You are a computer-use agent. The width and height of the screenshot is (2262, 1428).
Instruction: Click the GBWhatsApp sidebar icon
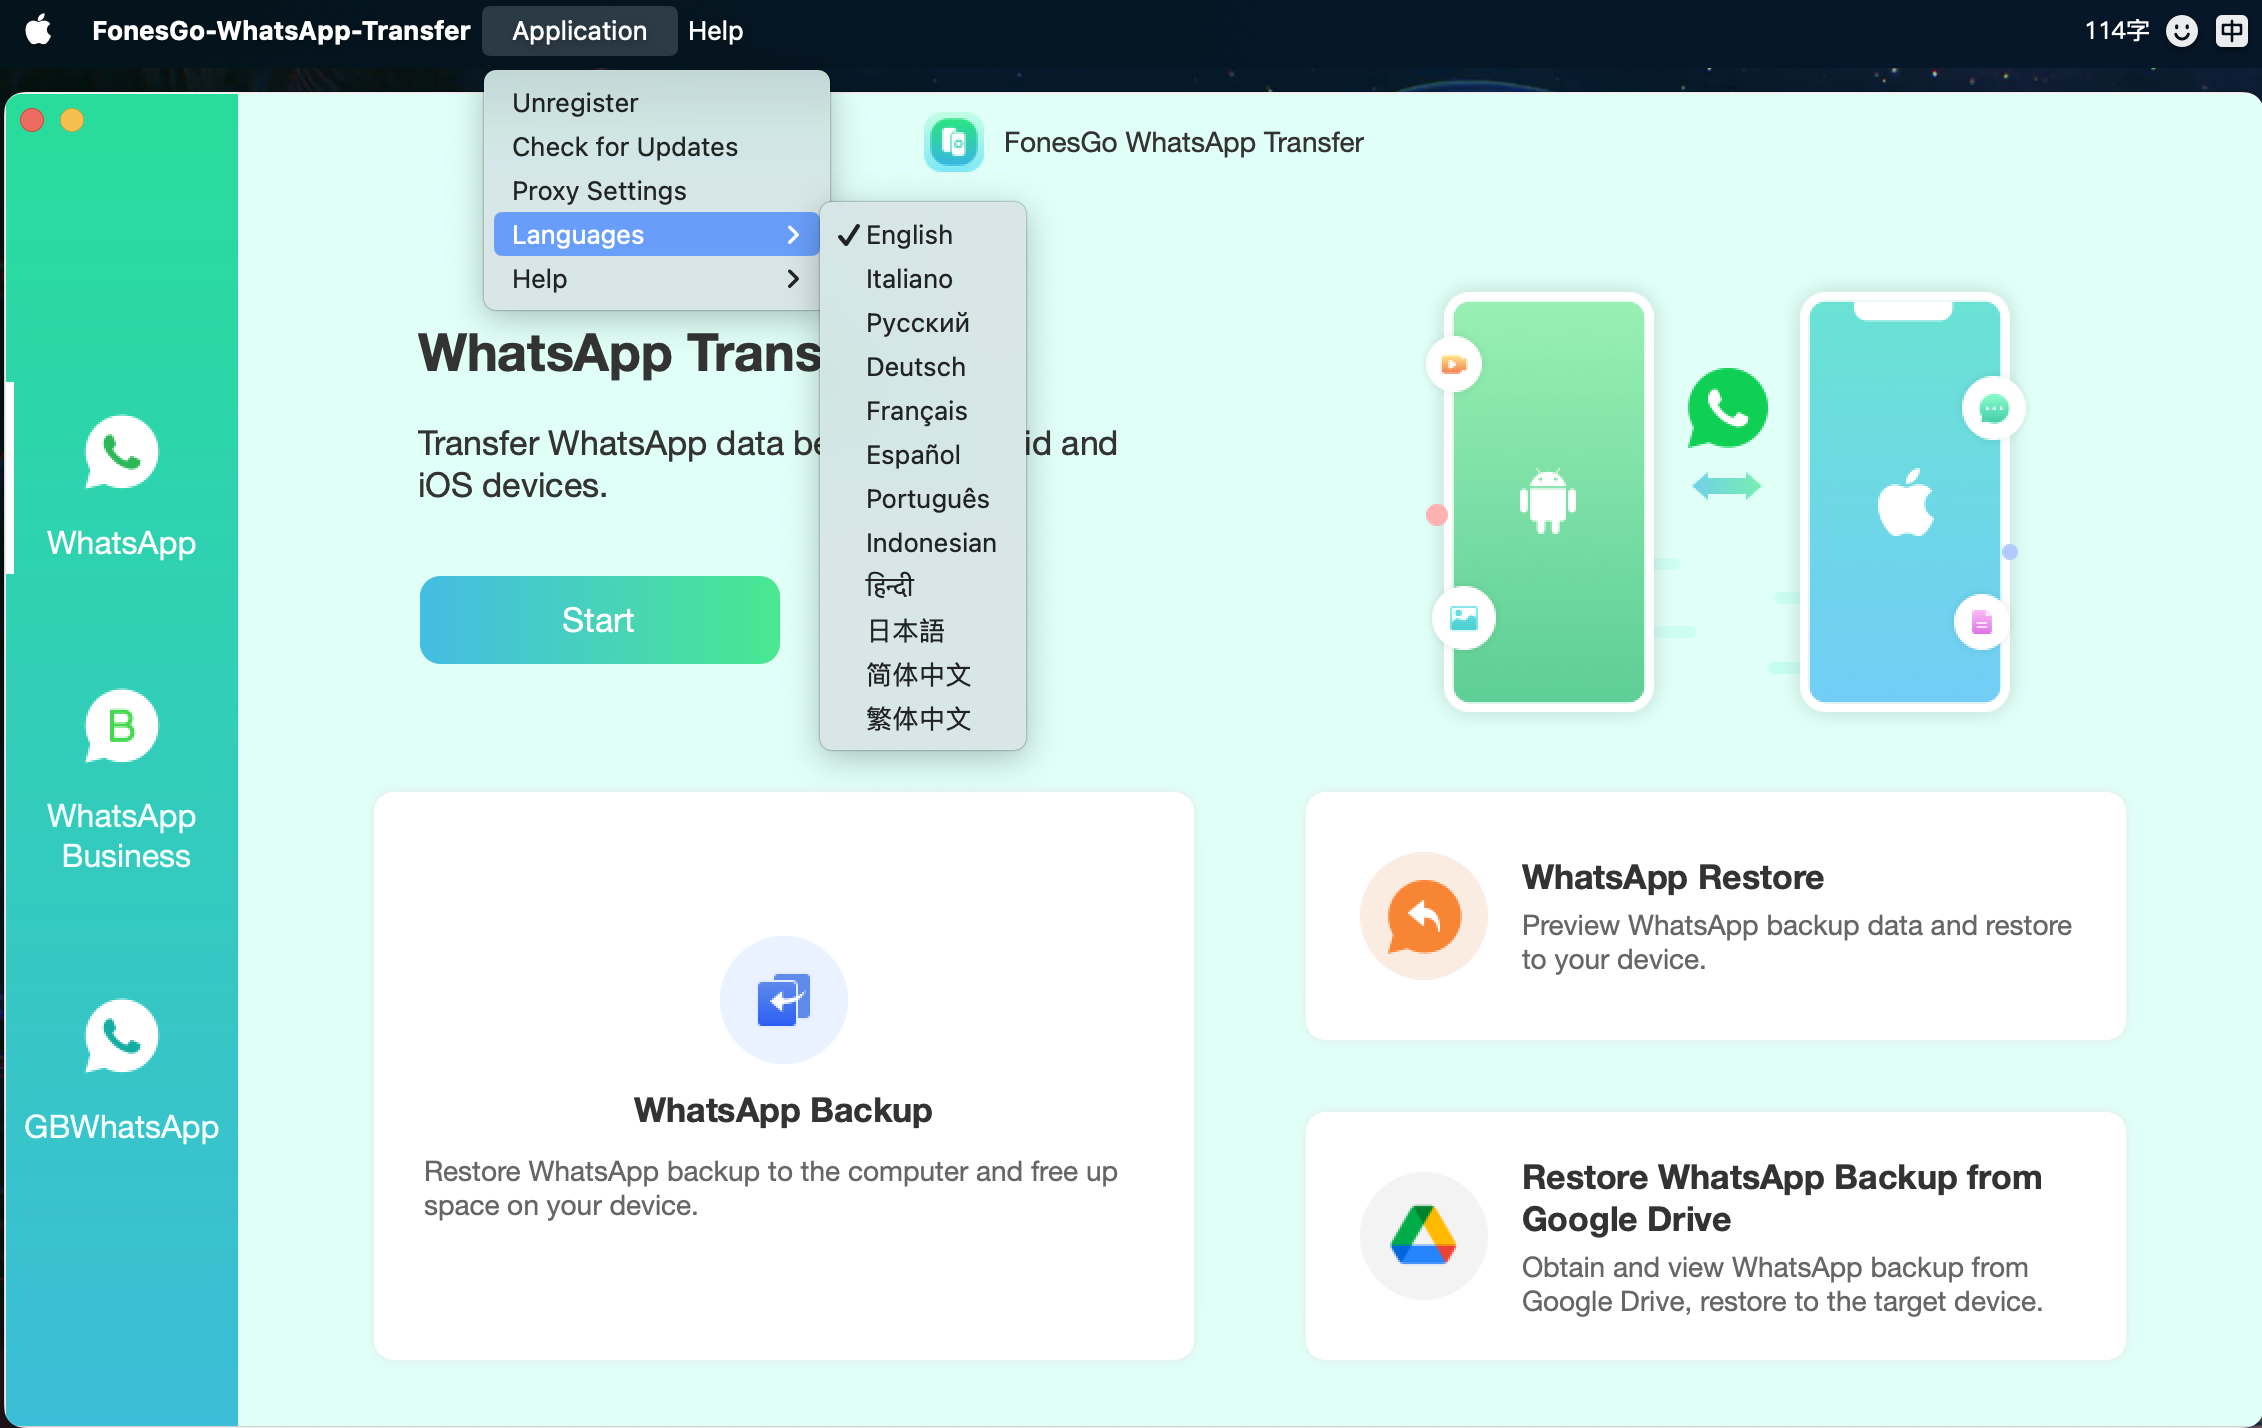pyautogui.click(x=121, y=1036)
